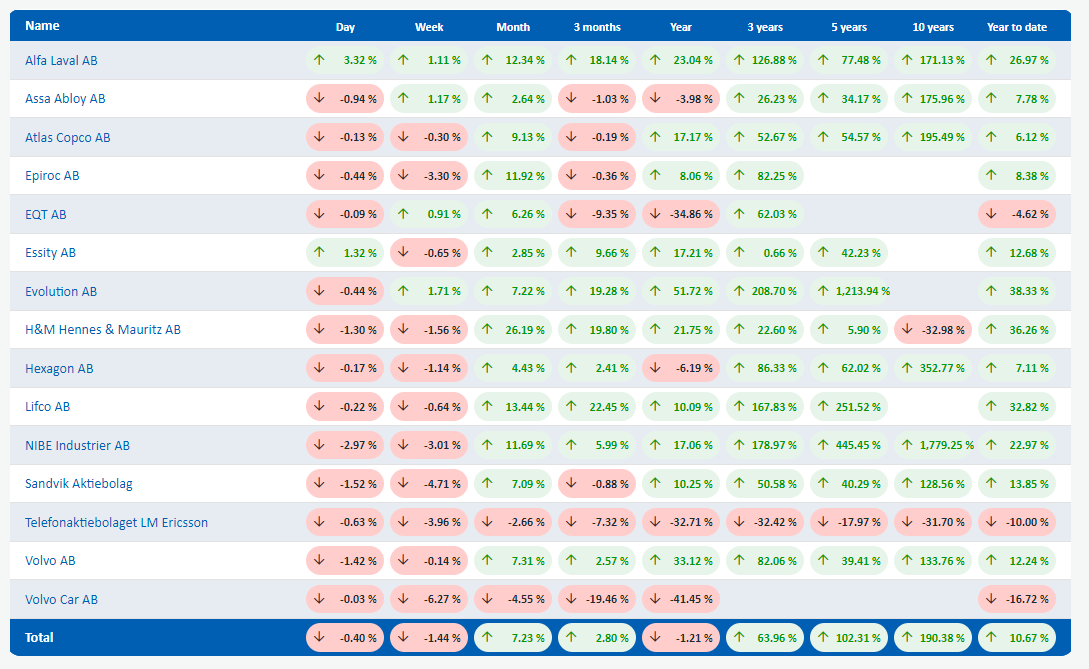1089x669 pixels.
Task: Click H&M Hennes & Mauritz's 10 years down arrow
Action: (907, 330)
